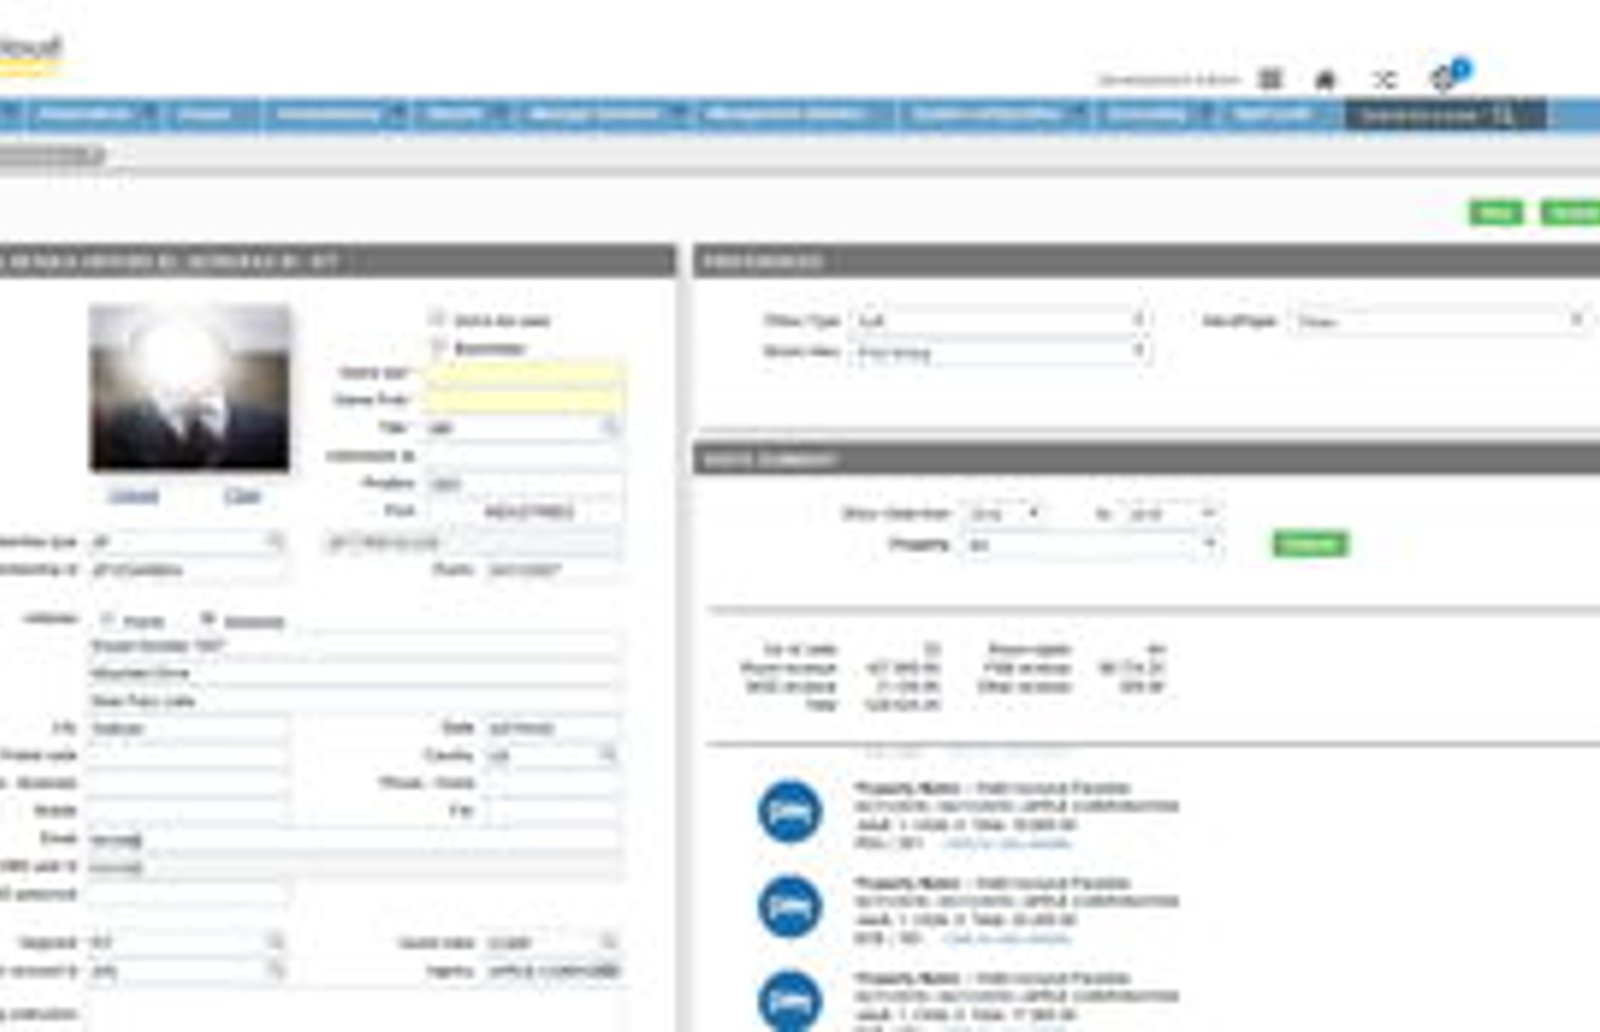
Task: Open lookup icon in the Segment field
Action: [274, 942]
